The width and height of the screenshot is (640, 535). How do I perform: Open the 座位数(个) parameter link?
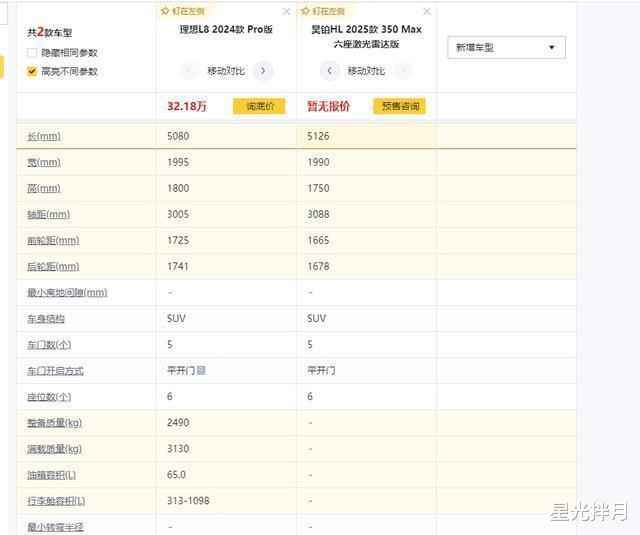49,397
